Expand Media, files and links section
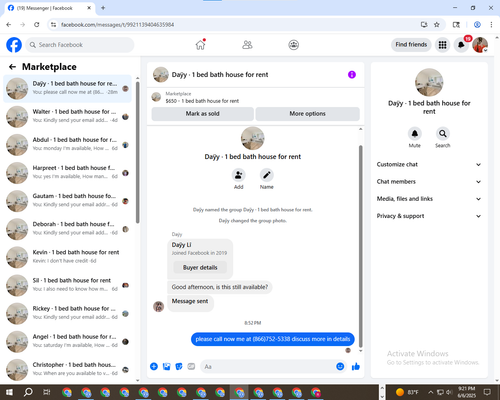Screen dimensions: 500x400 429,199
